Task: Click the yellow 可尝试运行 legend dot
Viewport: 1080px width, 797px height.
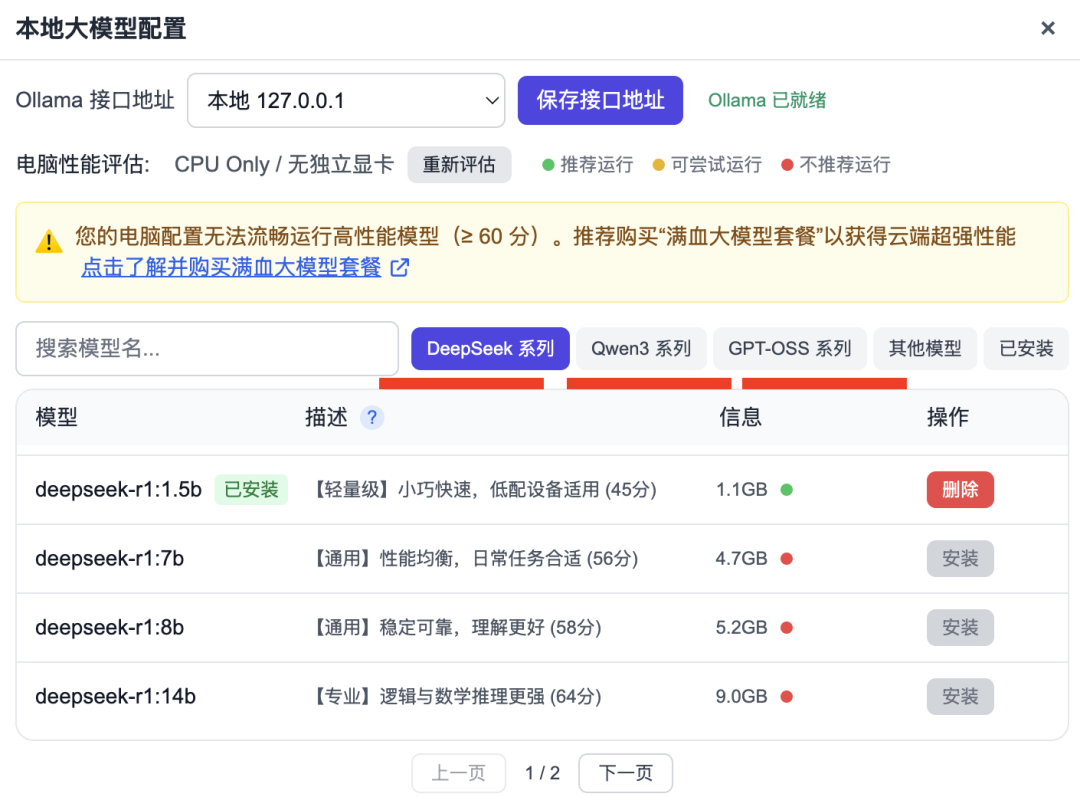Action: (x=658, y=165)
